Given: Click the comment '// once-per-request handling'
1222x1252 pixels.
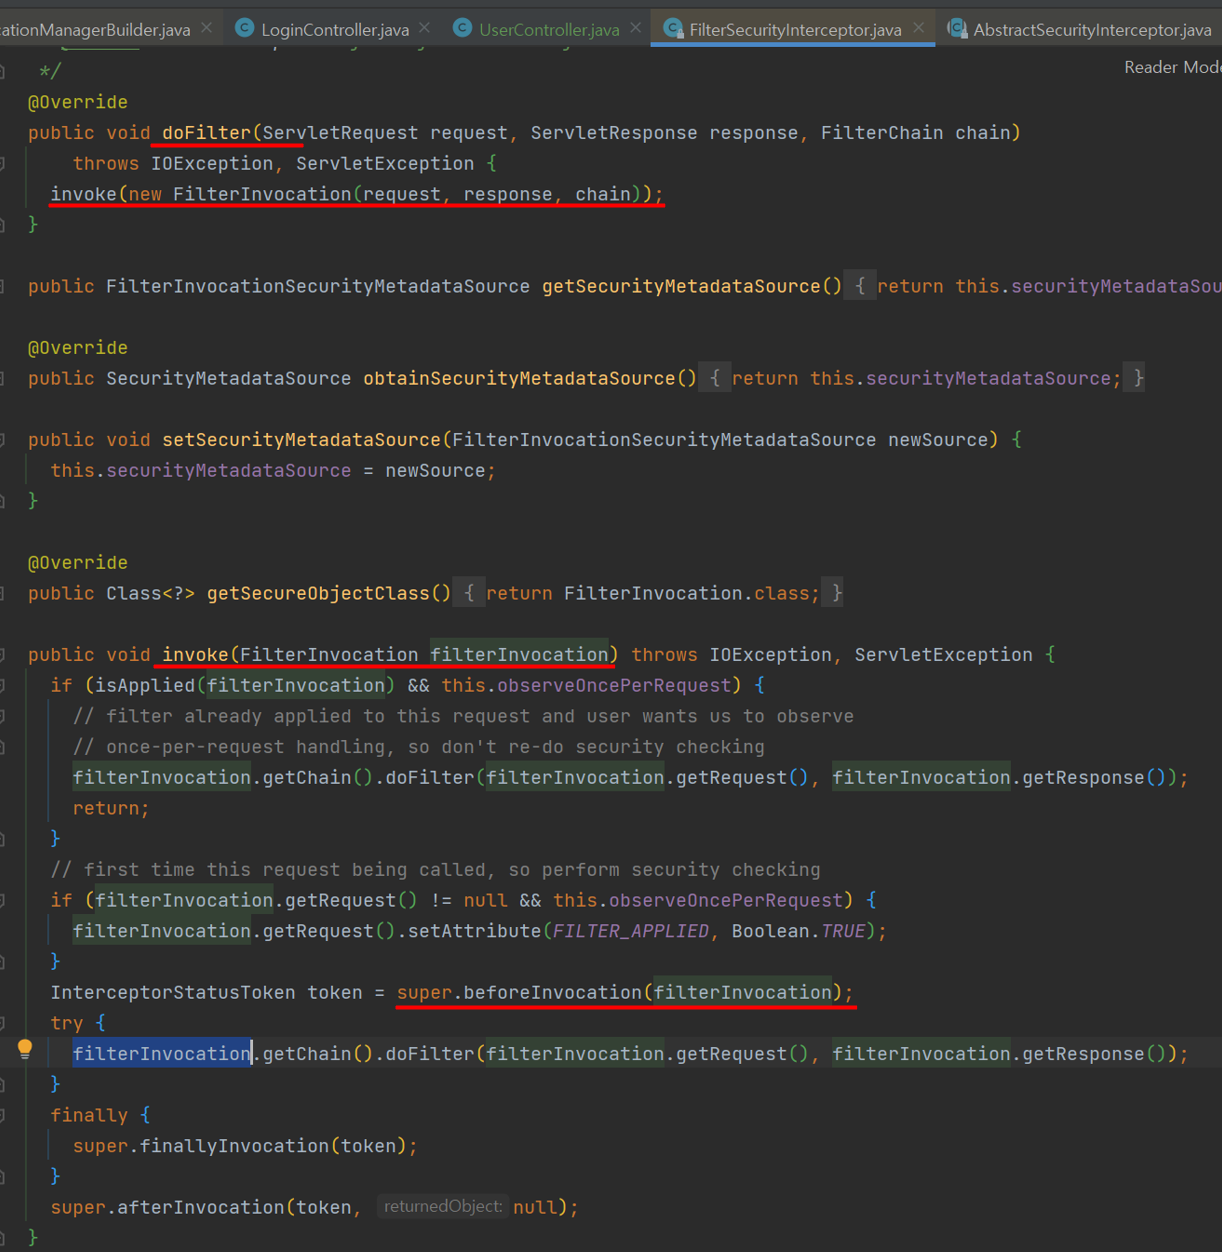Looking at the screenshot, I should click(418, 747).
